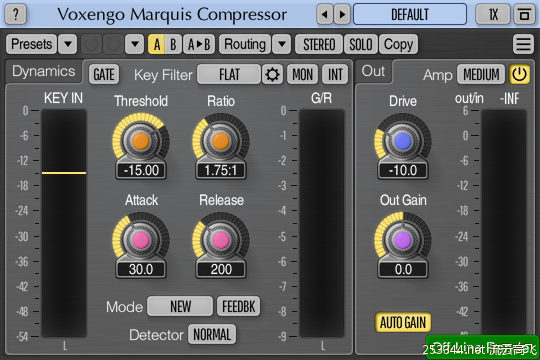The height and width of the screenshot is (360, 540).
Task: Click the Ratio knob
Action: (x=221, y=141)
